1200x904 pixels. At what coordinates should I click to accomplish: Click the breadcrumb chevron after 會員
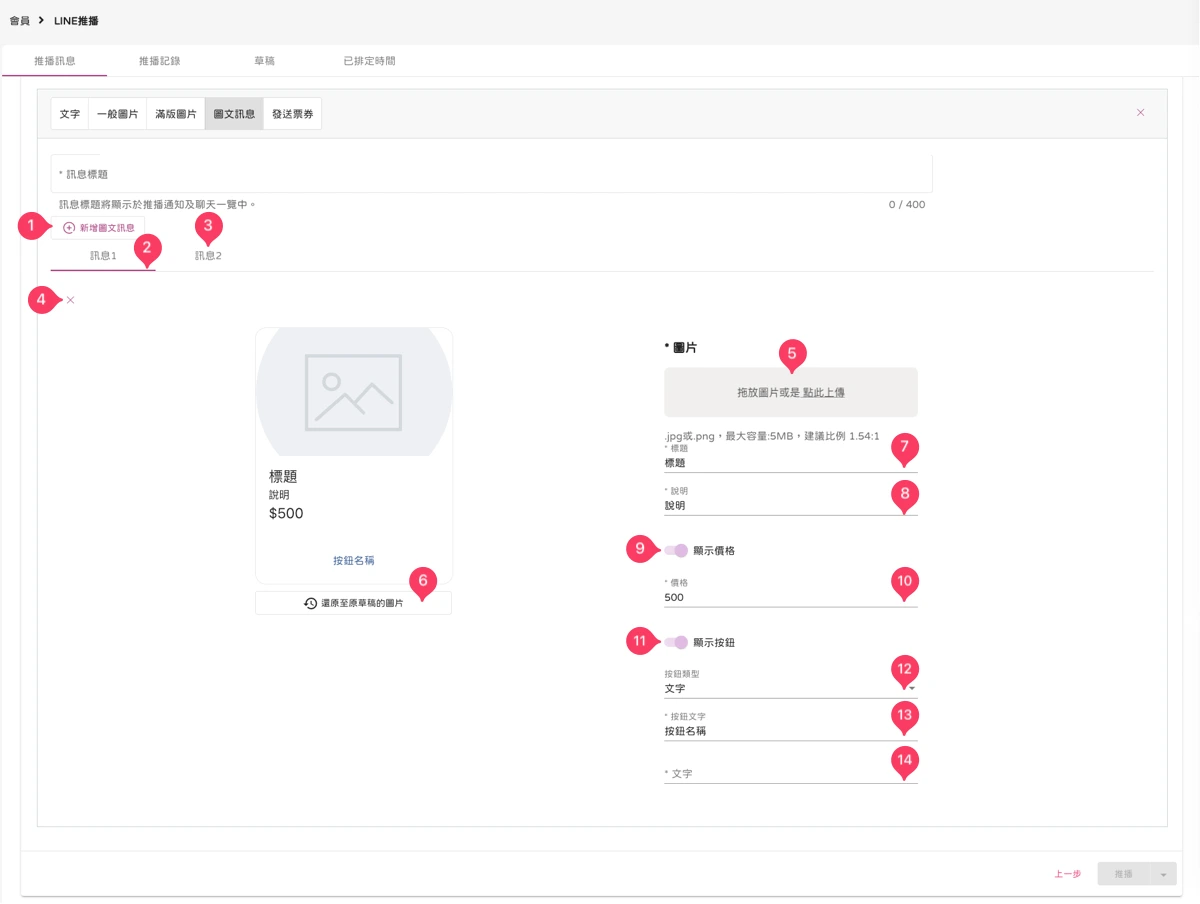click(42, 20)
